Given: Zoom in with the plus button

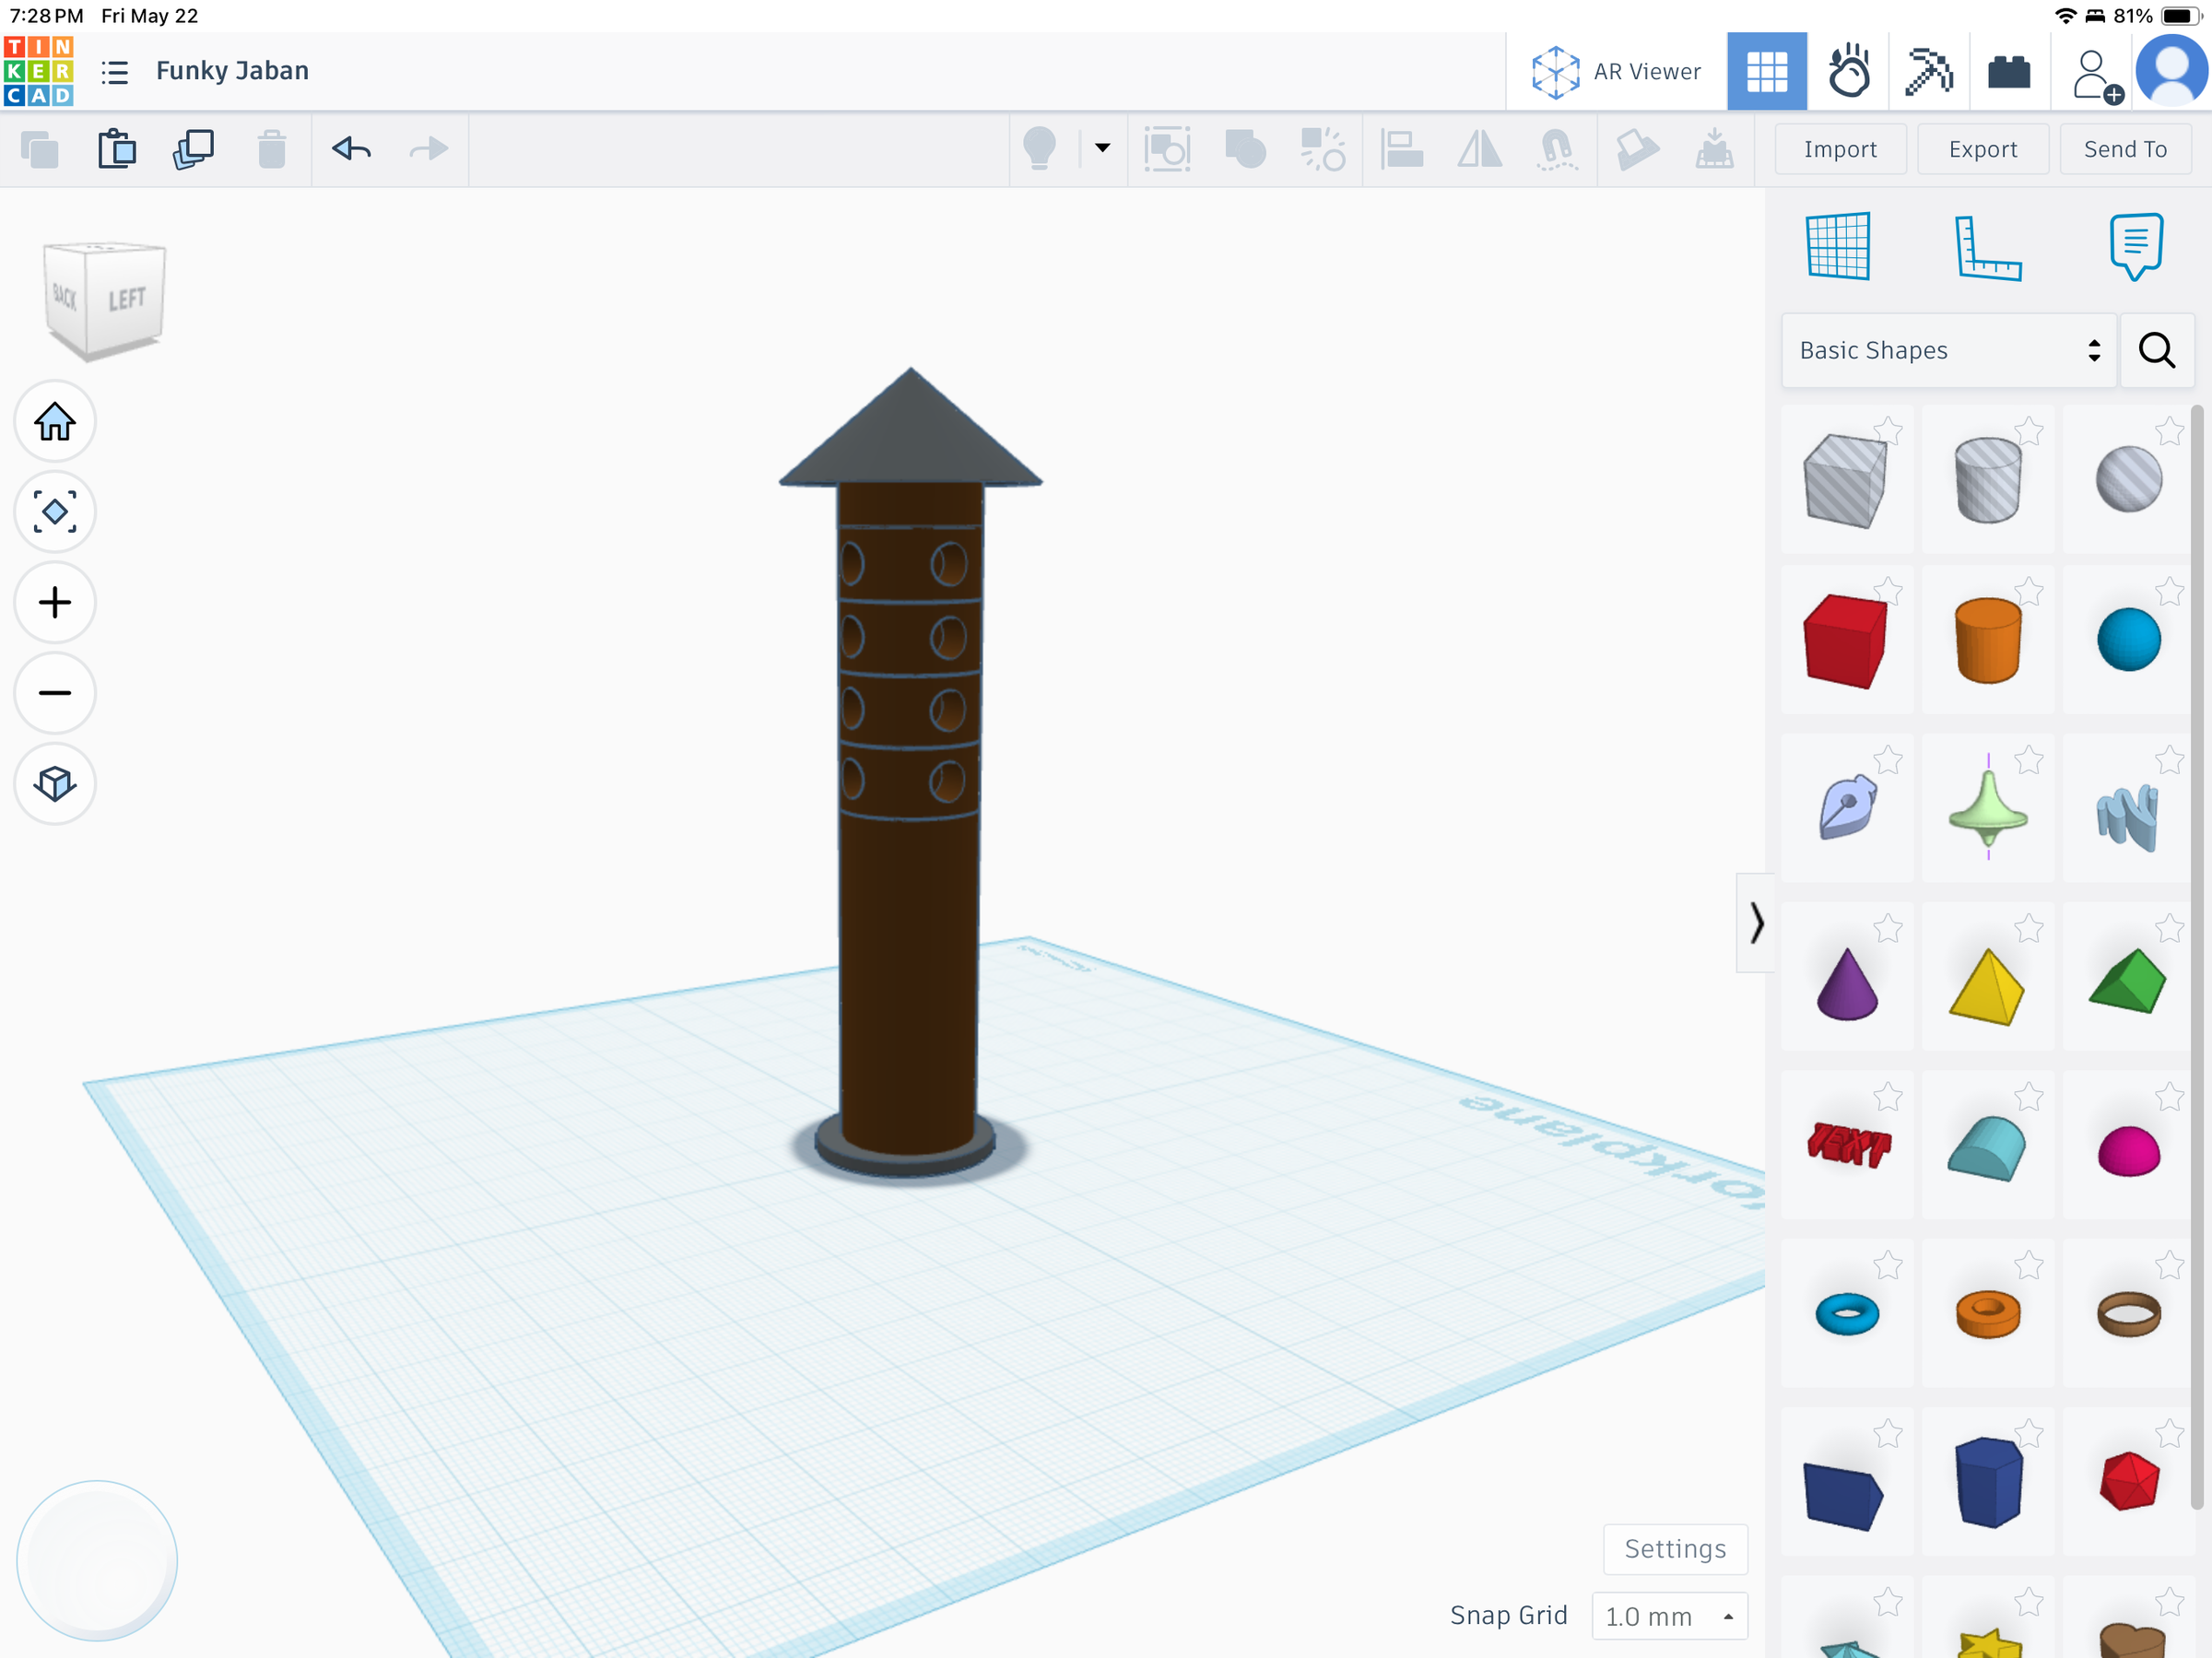Looking at the screenshot, I should pyautogui.click(x=55, y=602).
